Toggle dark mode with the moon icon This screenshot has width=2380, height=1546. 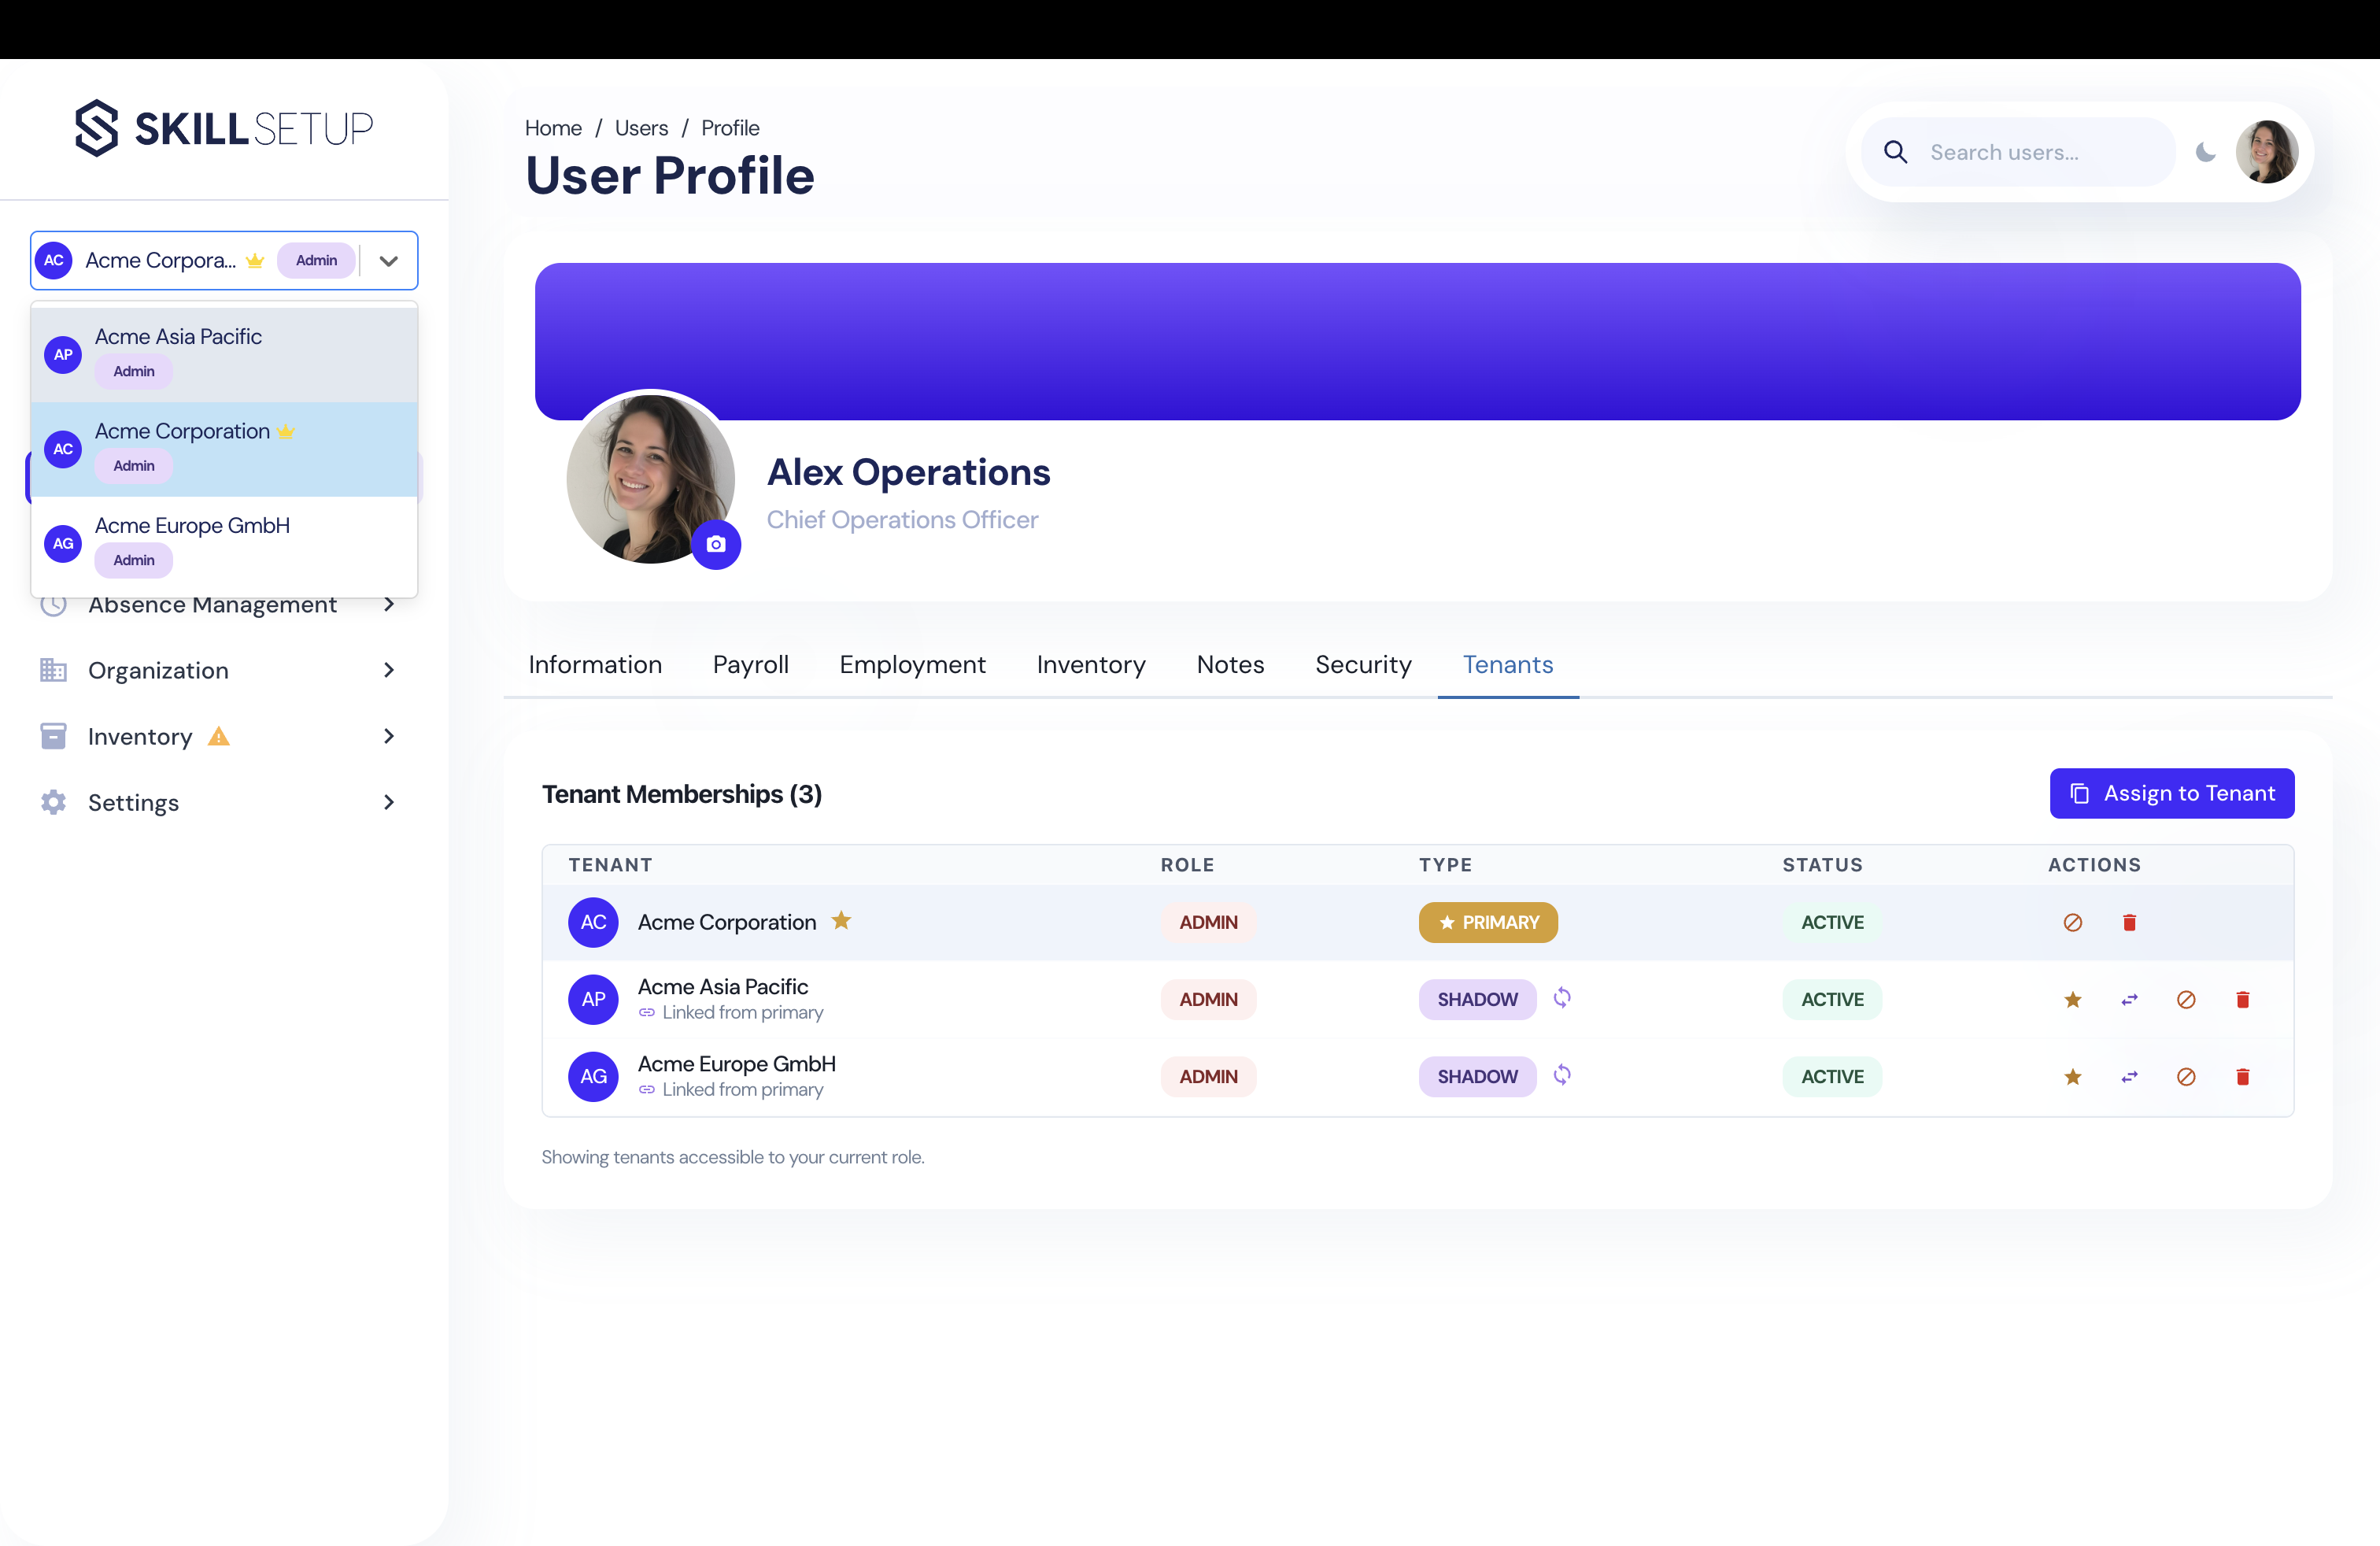click(2206, 152)
